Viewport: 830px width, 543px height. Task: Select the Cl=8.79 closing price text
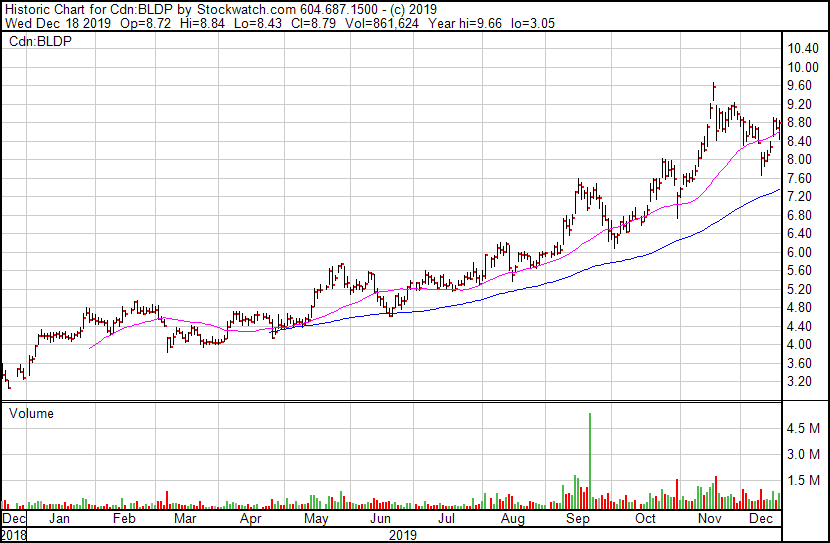pyautogui.click(x=313, y=23)
